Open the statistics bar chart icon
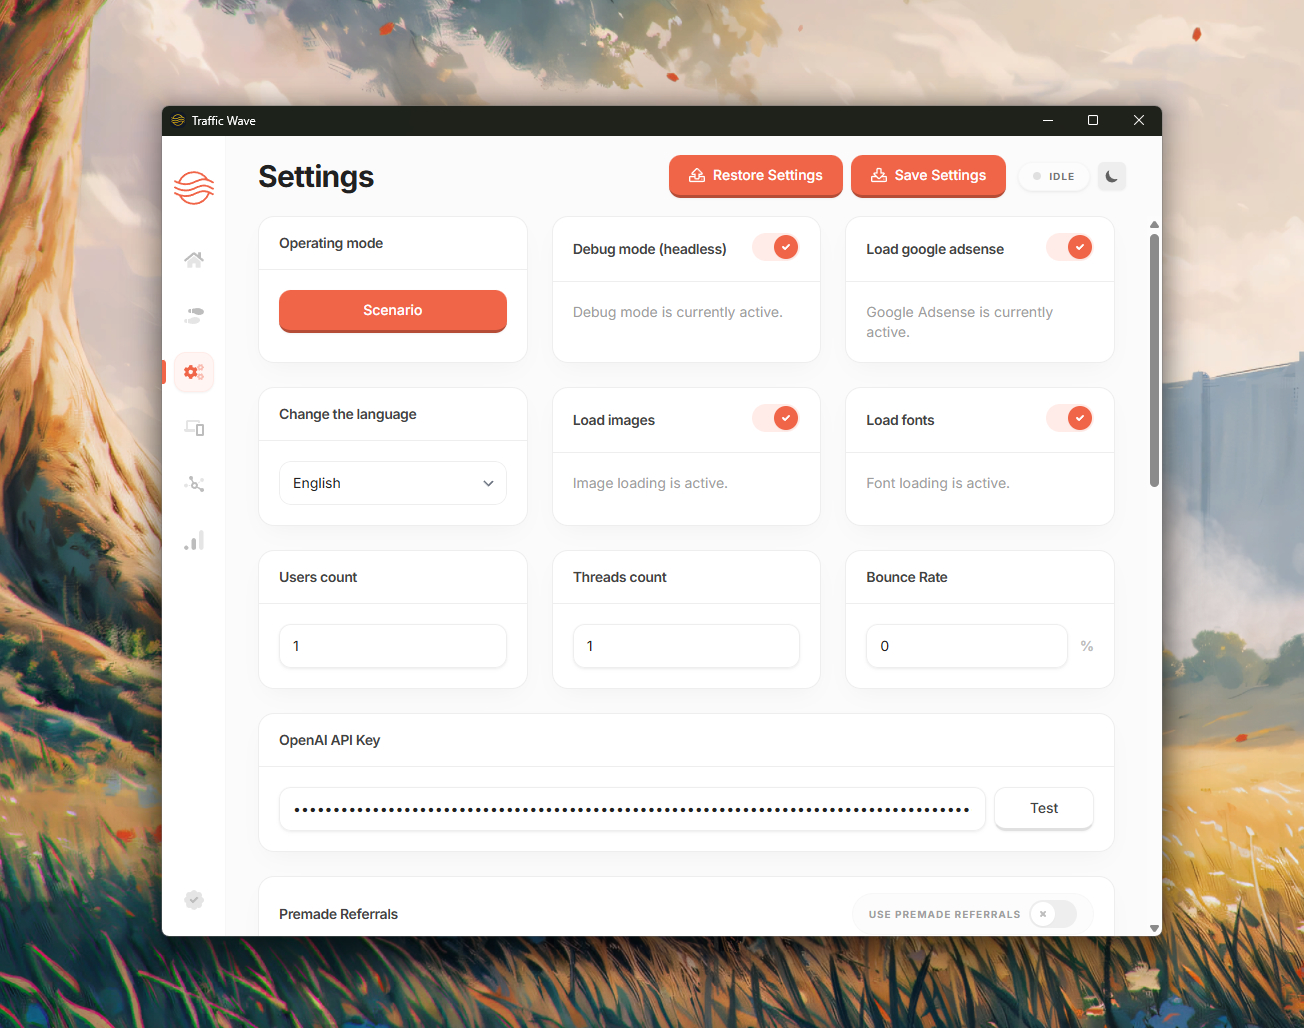1304x1028 pixels. (x=194, y=541)
